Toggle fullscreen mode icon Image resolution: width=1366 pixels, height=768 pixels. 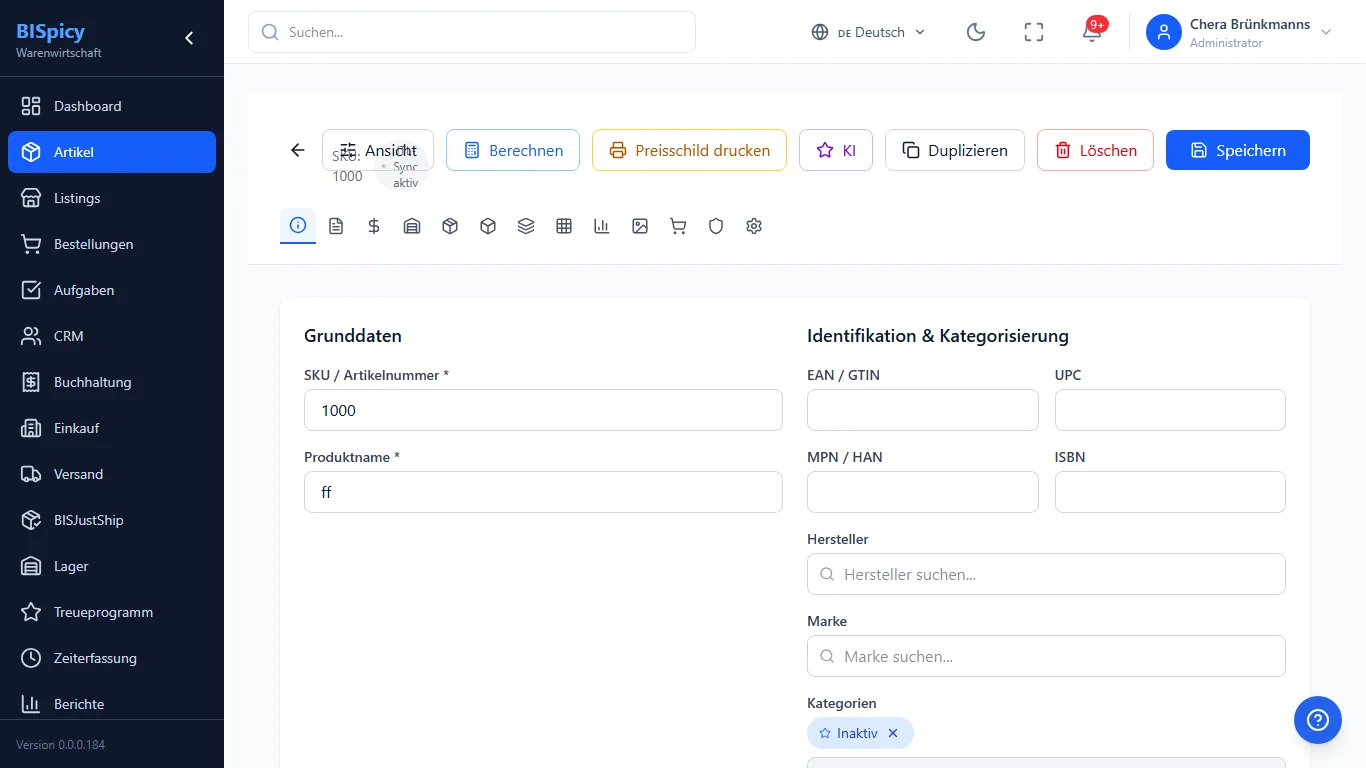(x=1034, y=32)
